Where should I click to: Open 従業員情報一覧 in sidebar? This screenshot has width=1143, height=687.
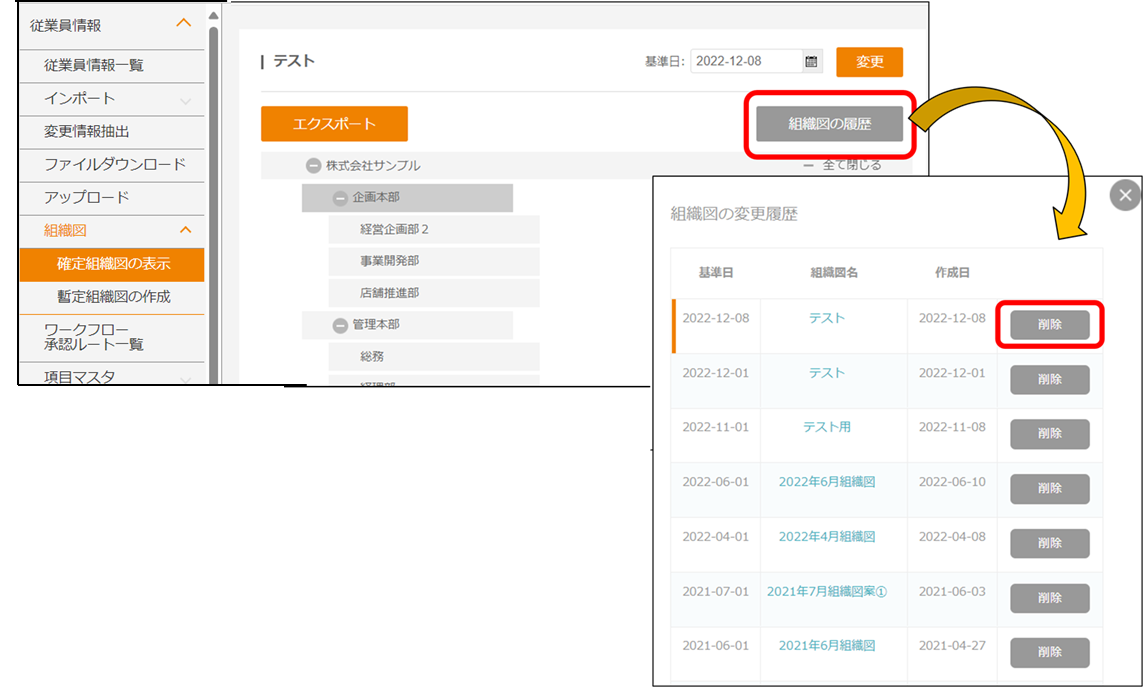tap(94, 65)
